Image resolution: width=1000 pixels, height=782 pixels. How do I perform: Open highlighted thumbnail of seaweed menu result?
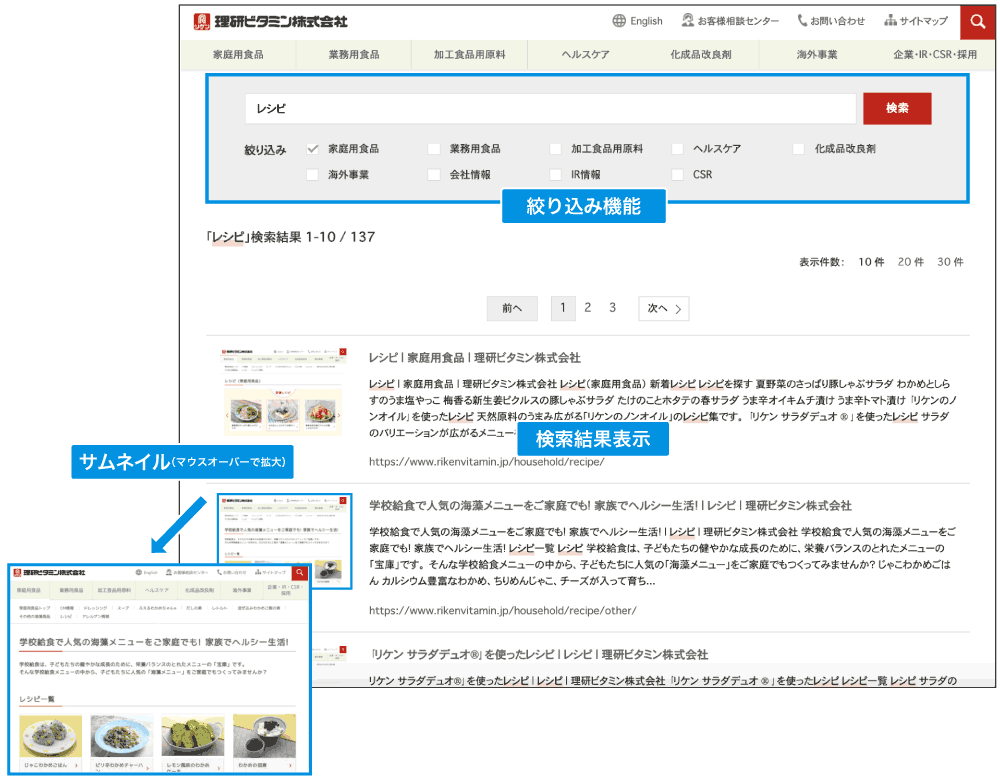284,541
